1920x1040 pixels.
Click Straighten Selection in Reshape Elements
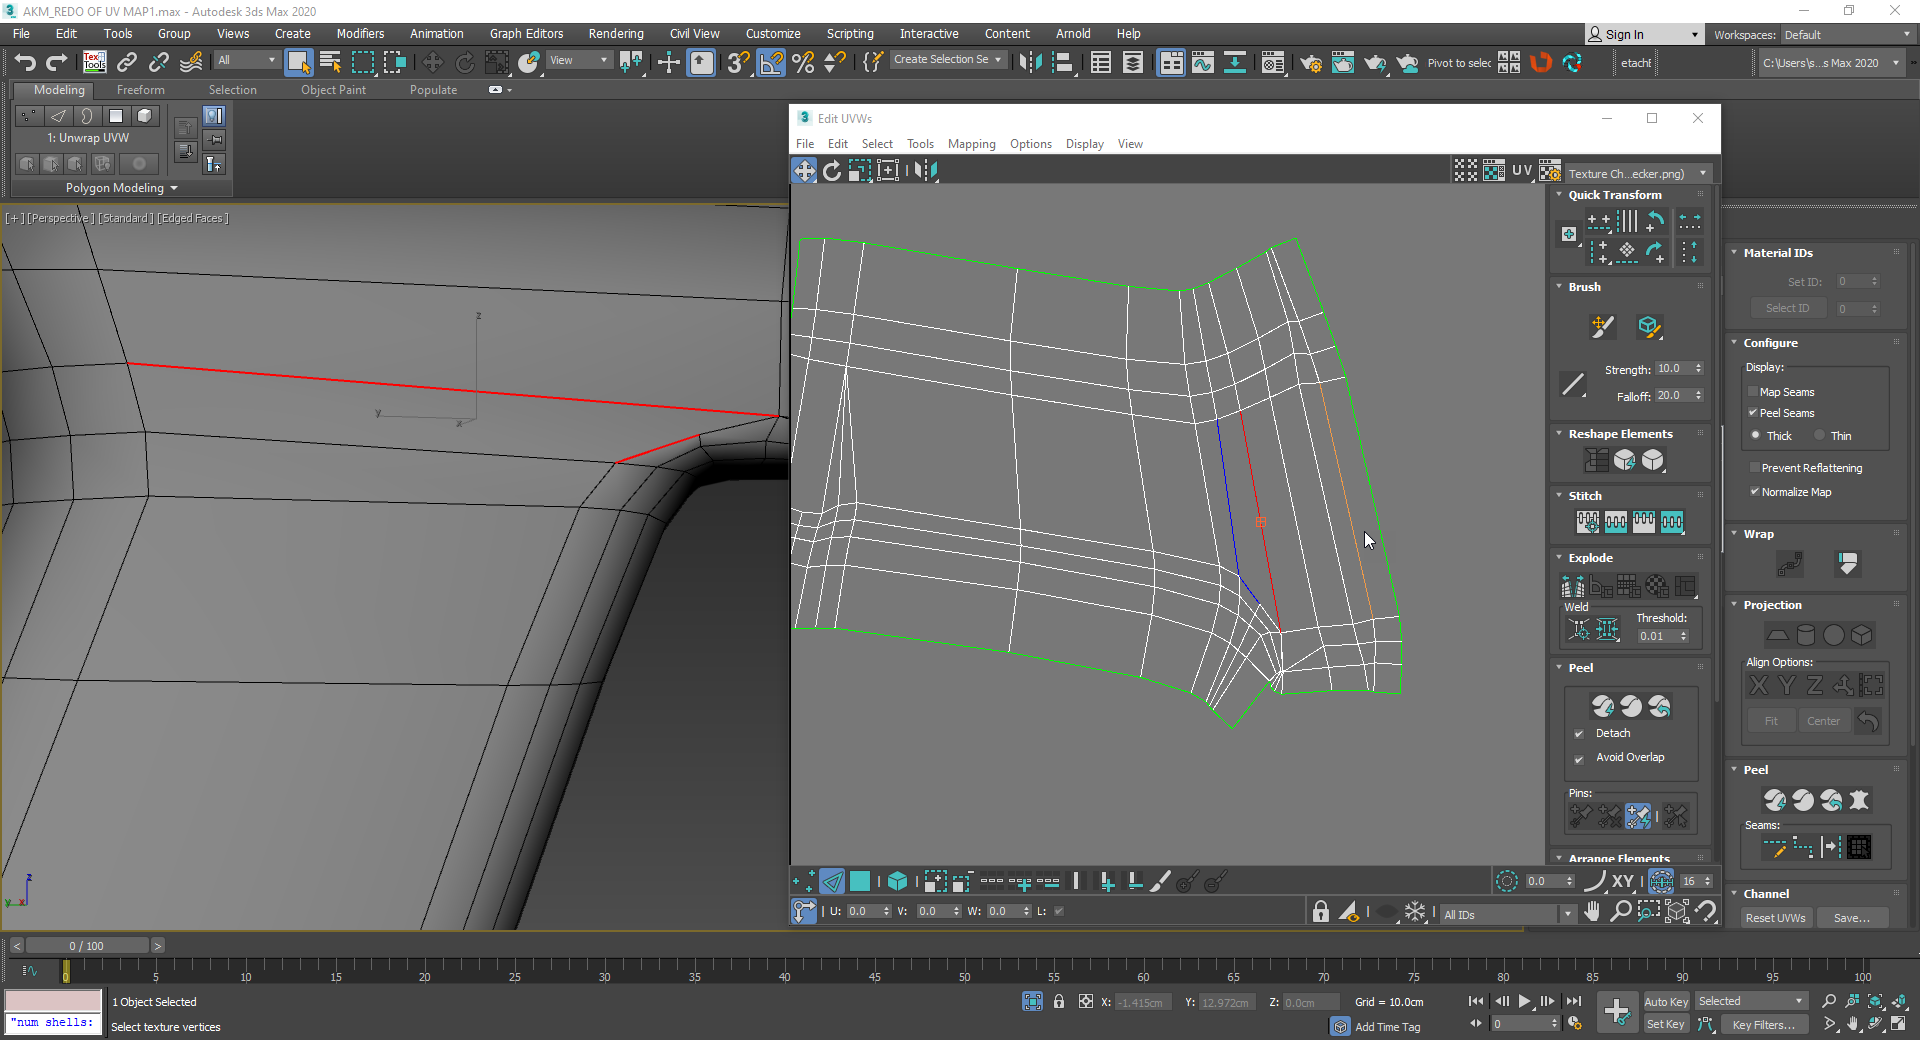pyautogui.click(x=1597, y=460)
